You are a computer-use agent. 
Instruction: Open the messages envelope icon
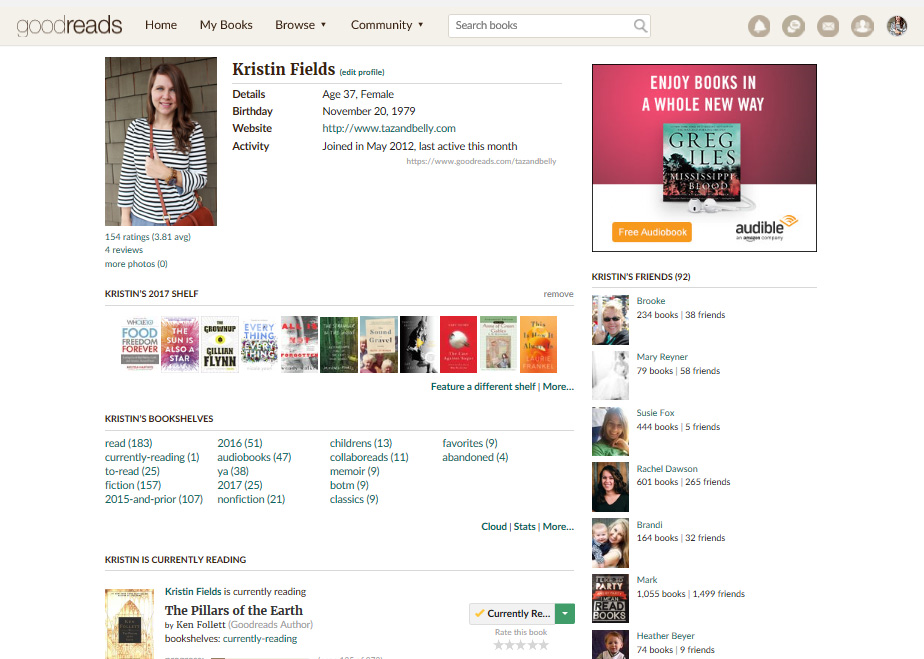pyautogui.click(x=828, y=26)
